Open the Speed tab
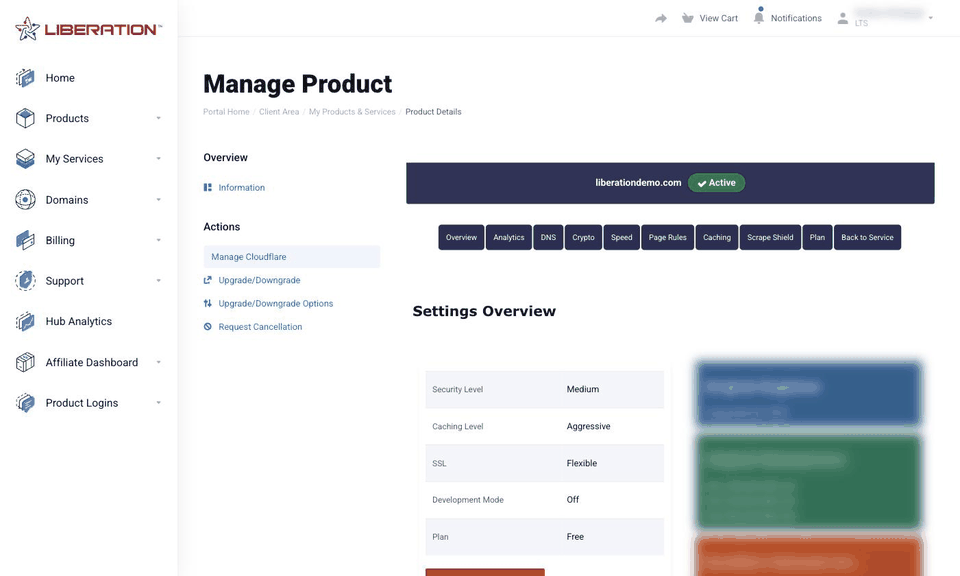The height and width of the screenshot is (576, 960). point(621,238)
